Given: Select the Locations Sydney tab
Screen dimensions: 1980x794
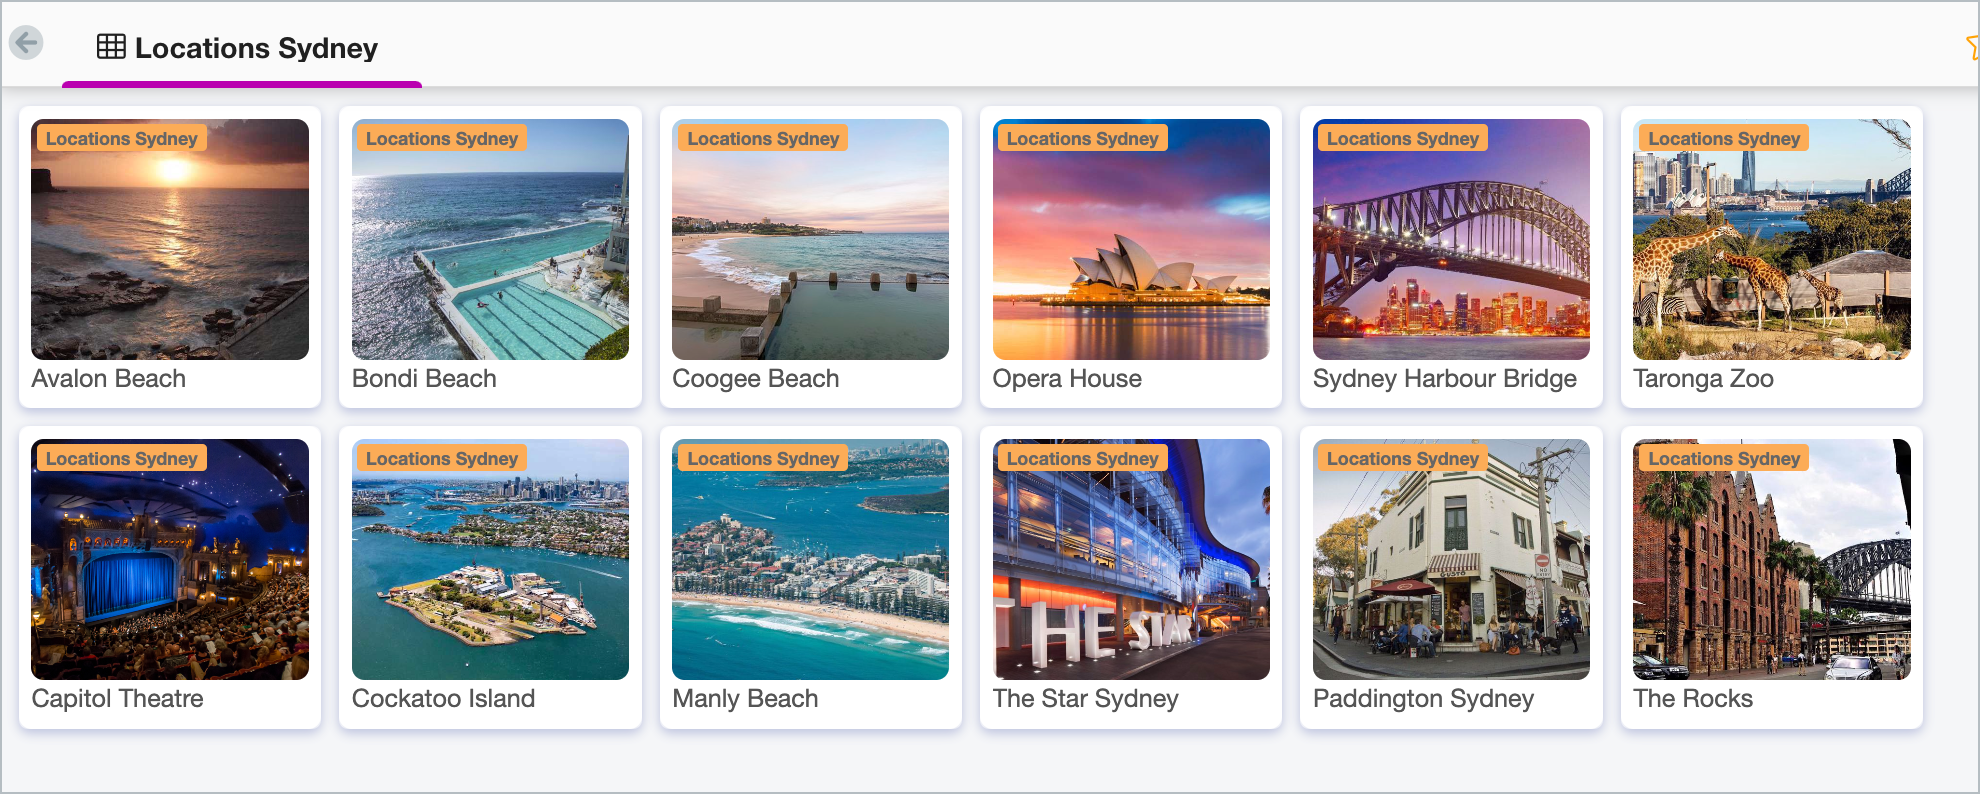Looking at the screenshot, I should [x=255, y=48].
